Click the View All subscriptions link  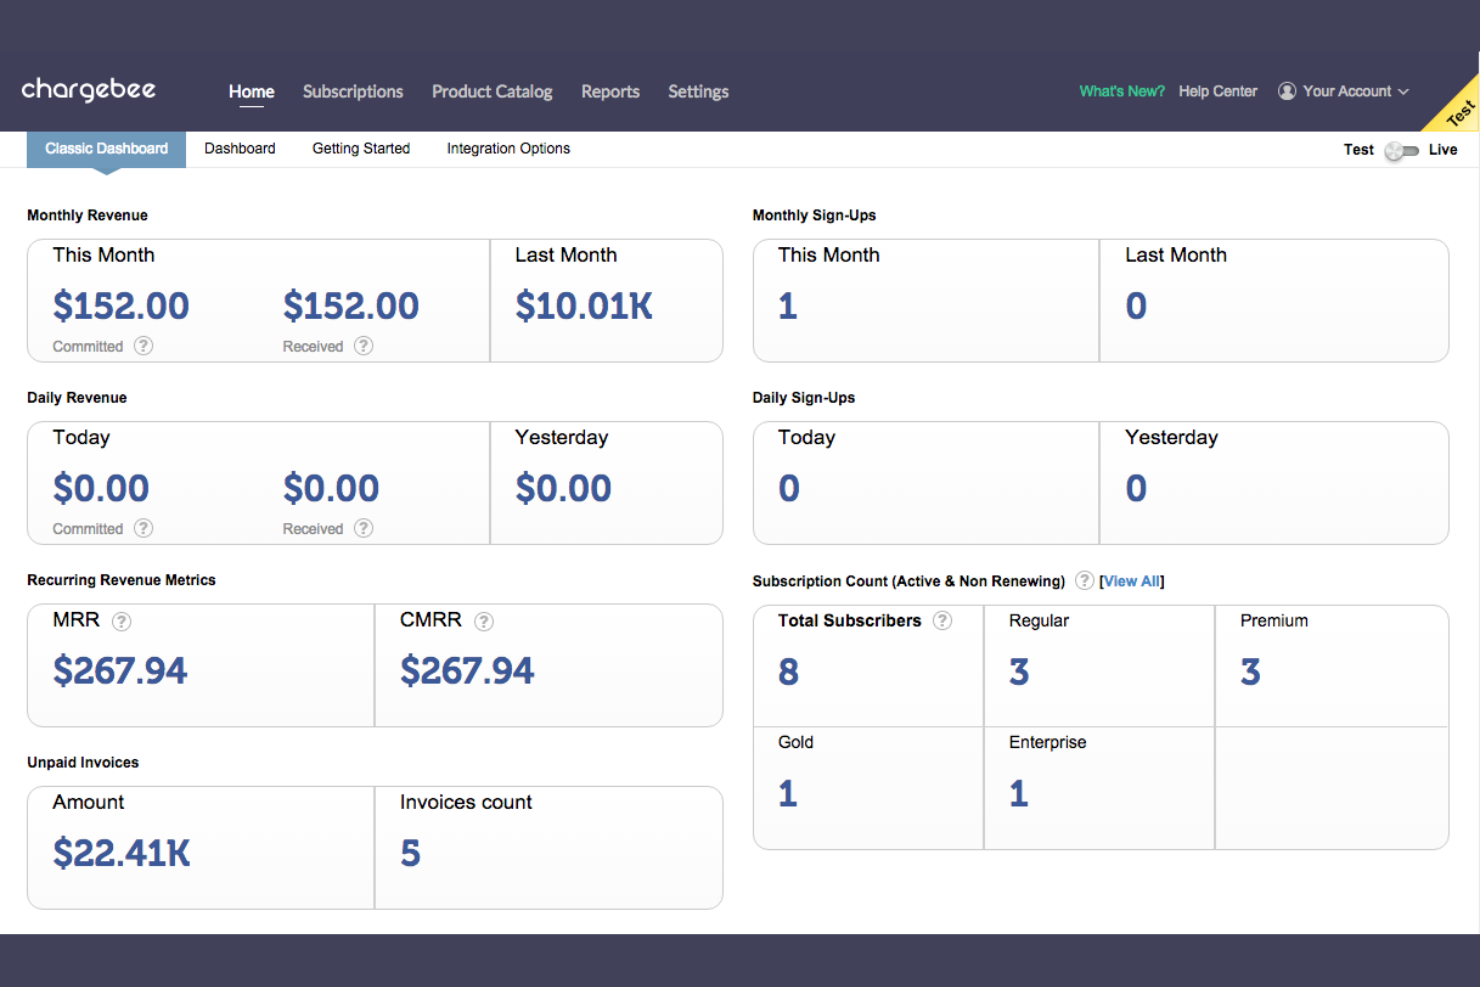click(1132, 581)
